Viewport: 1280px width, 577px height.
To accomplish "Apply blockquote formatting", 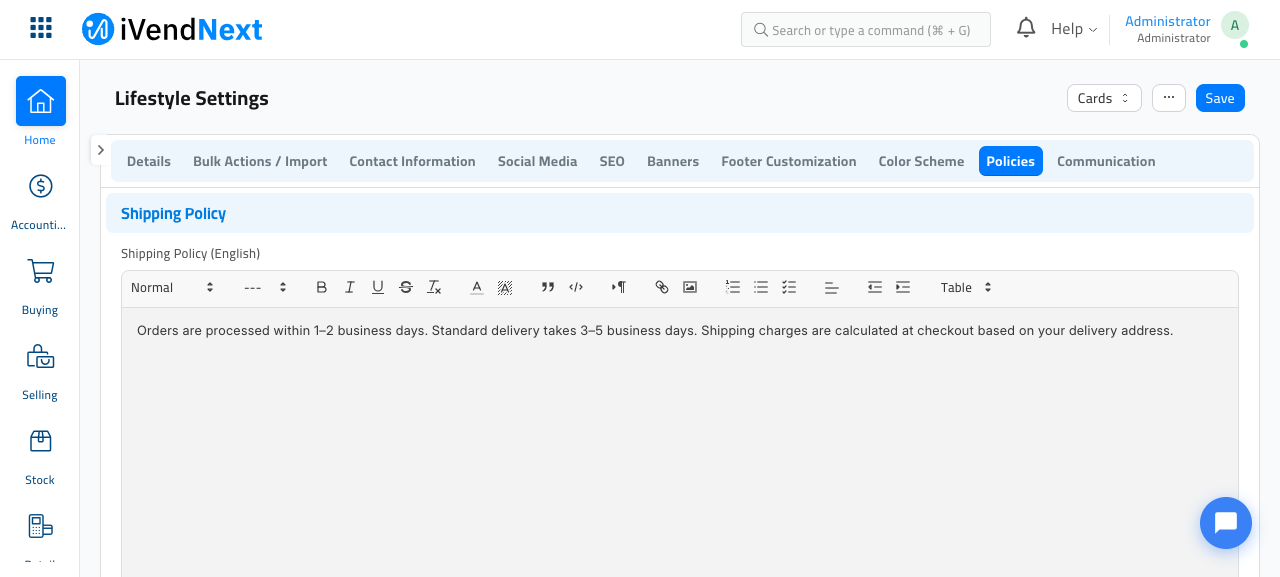I will coord(548,287).
